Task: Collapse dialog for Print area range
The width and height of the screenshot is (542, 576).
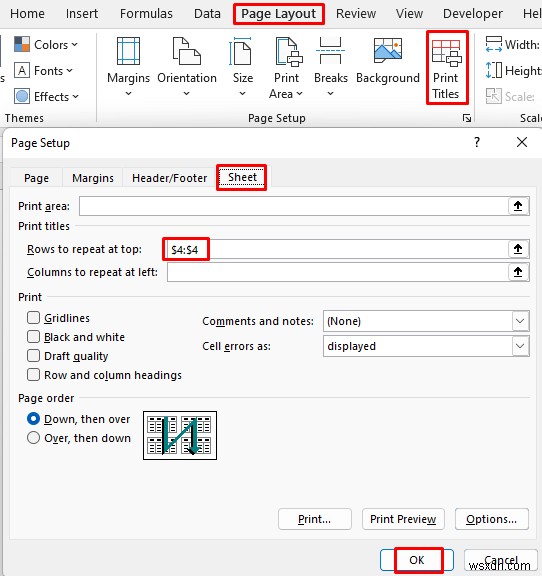Action: click(518, 206)
